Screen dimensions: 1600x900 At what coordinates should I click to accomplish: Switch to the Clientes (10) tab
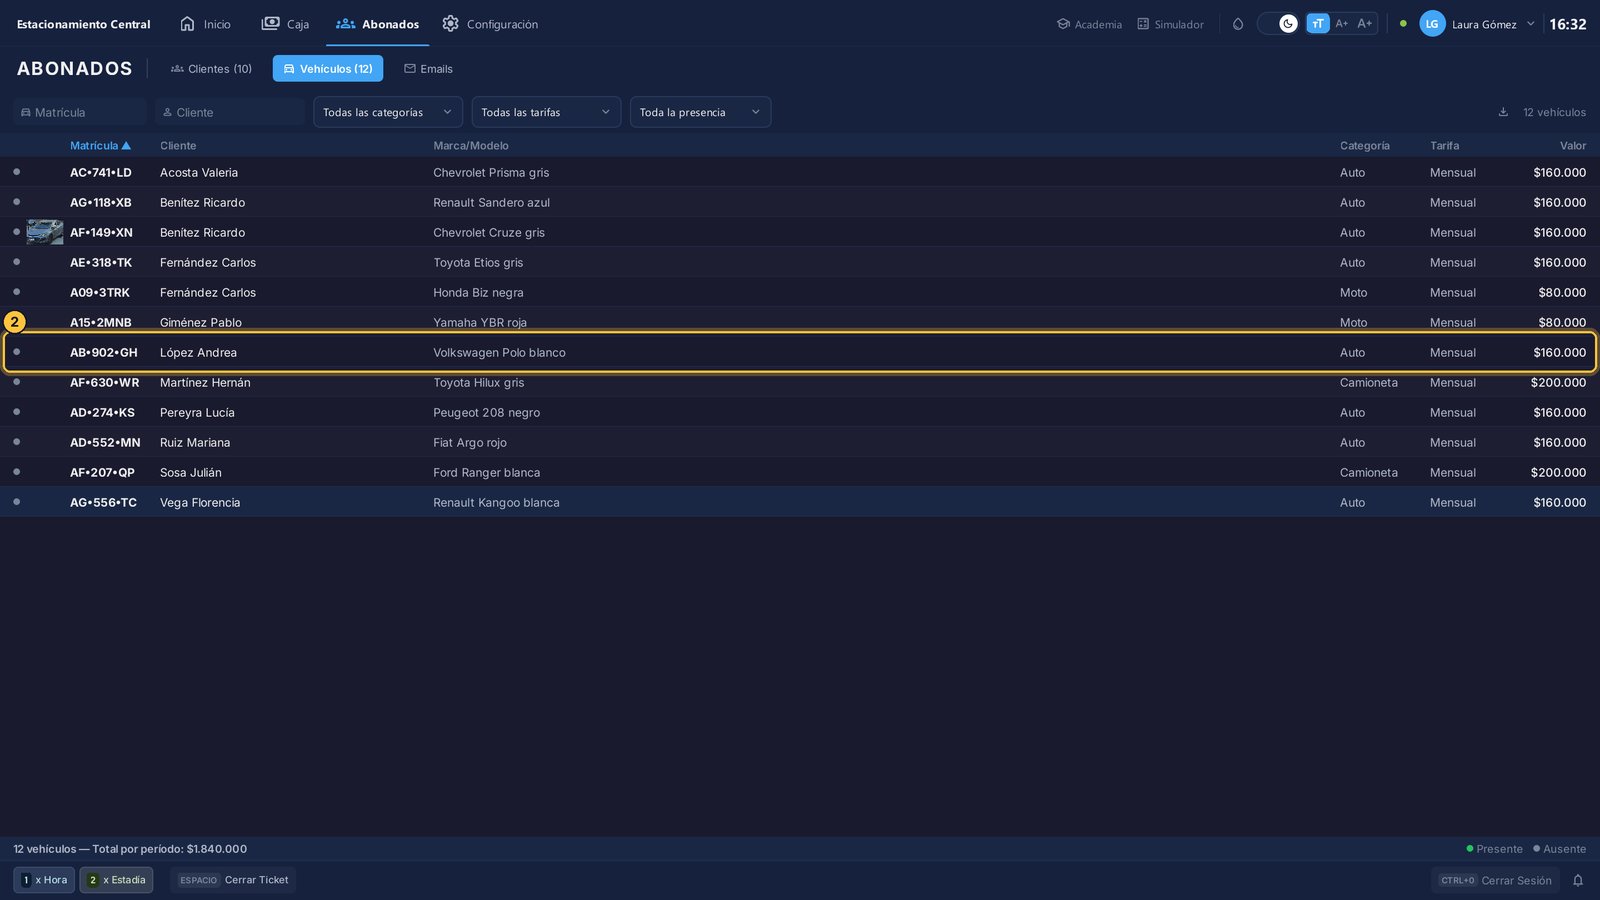tap(211, 69)
